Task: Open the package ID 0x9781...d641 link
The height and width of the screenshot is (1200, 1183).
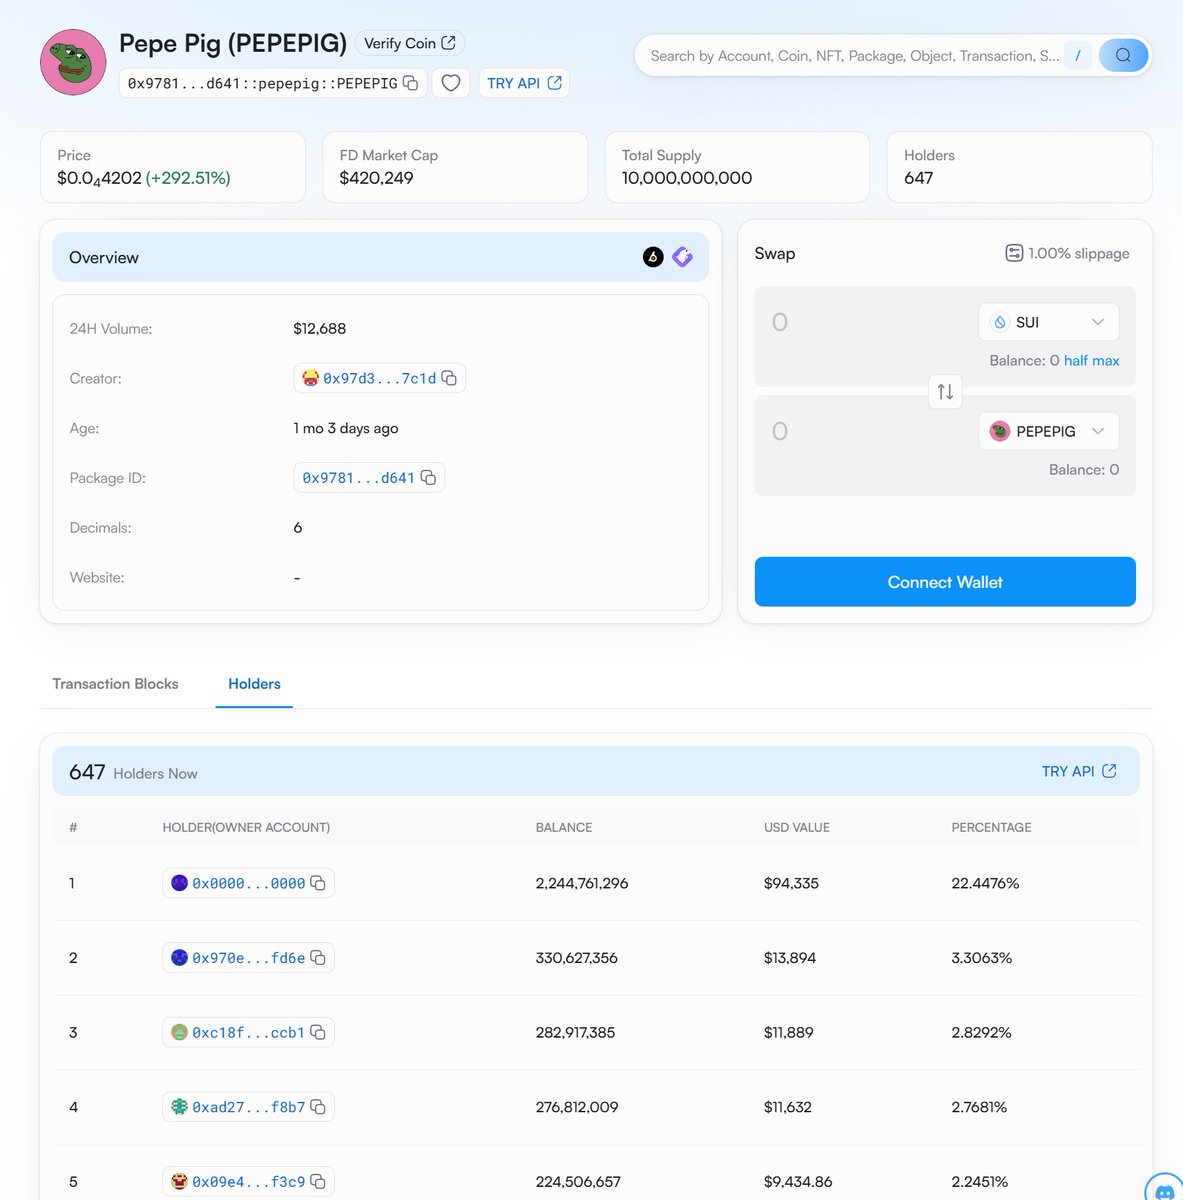Action: click(x=358, y=478)
